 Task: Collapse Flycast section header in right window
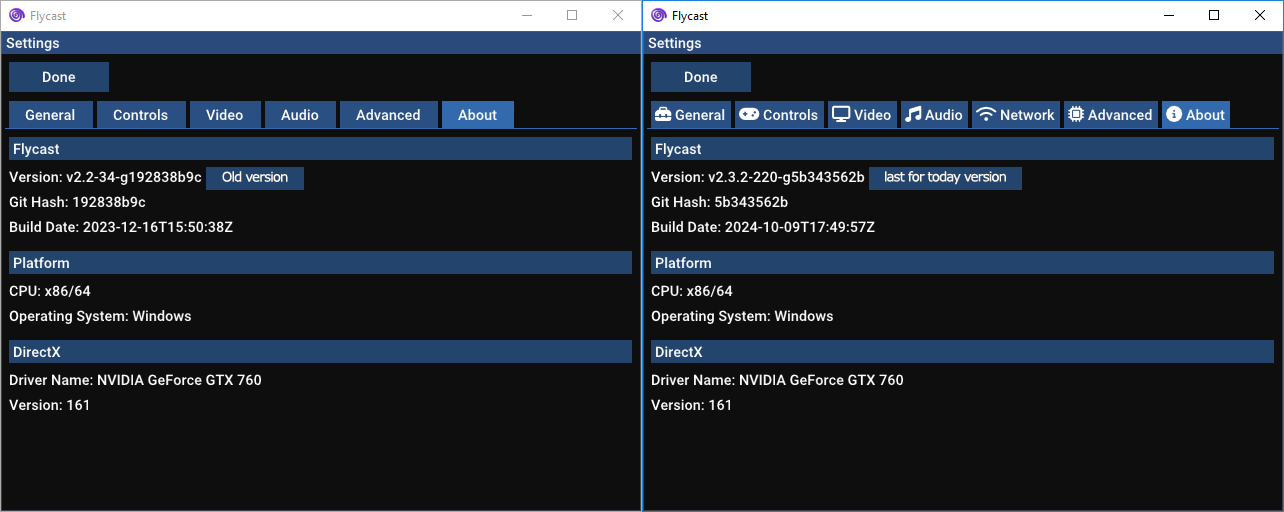(964, 149)
